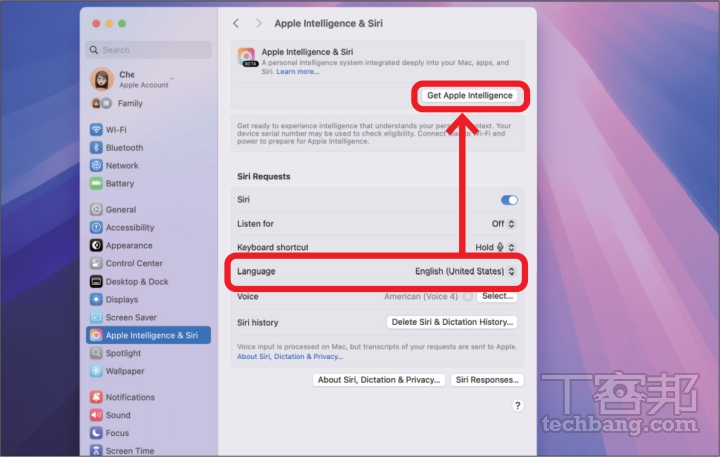Viewport: 720px width, 457px height.
Task: Click the Search field in sidebar
Action: click(148, 50)
